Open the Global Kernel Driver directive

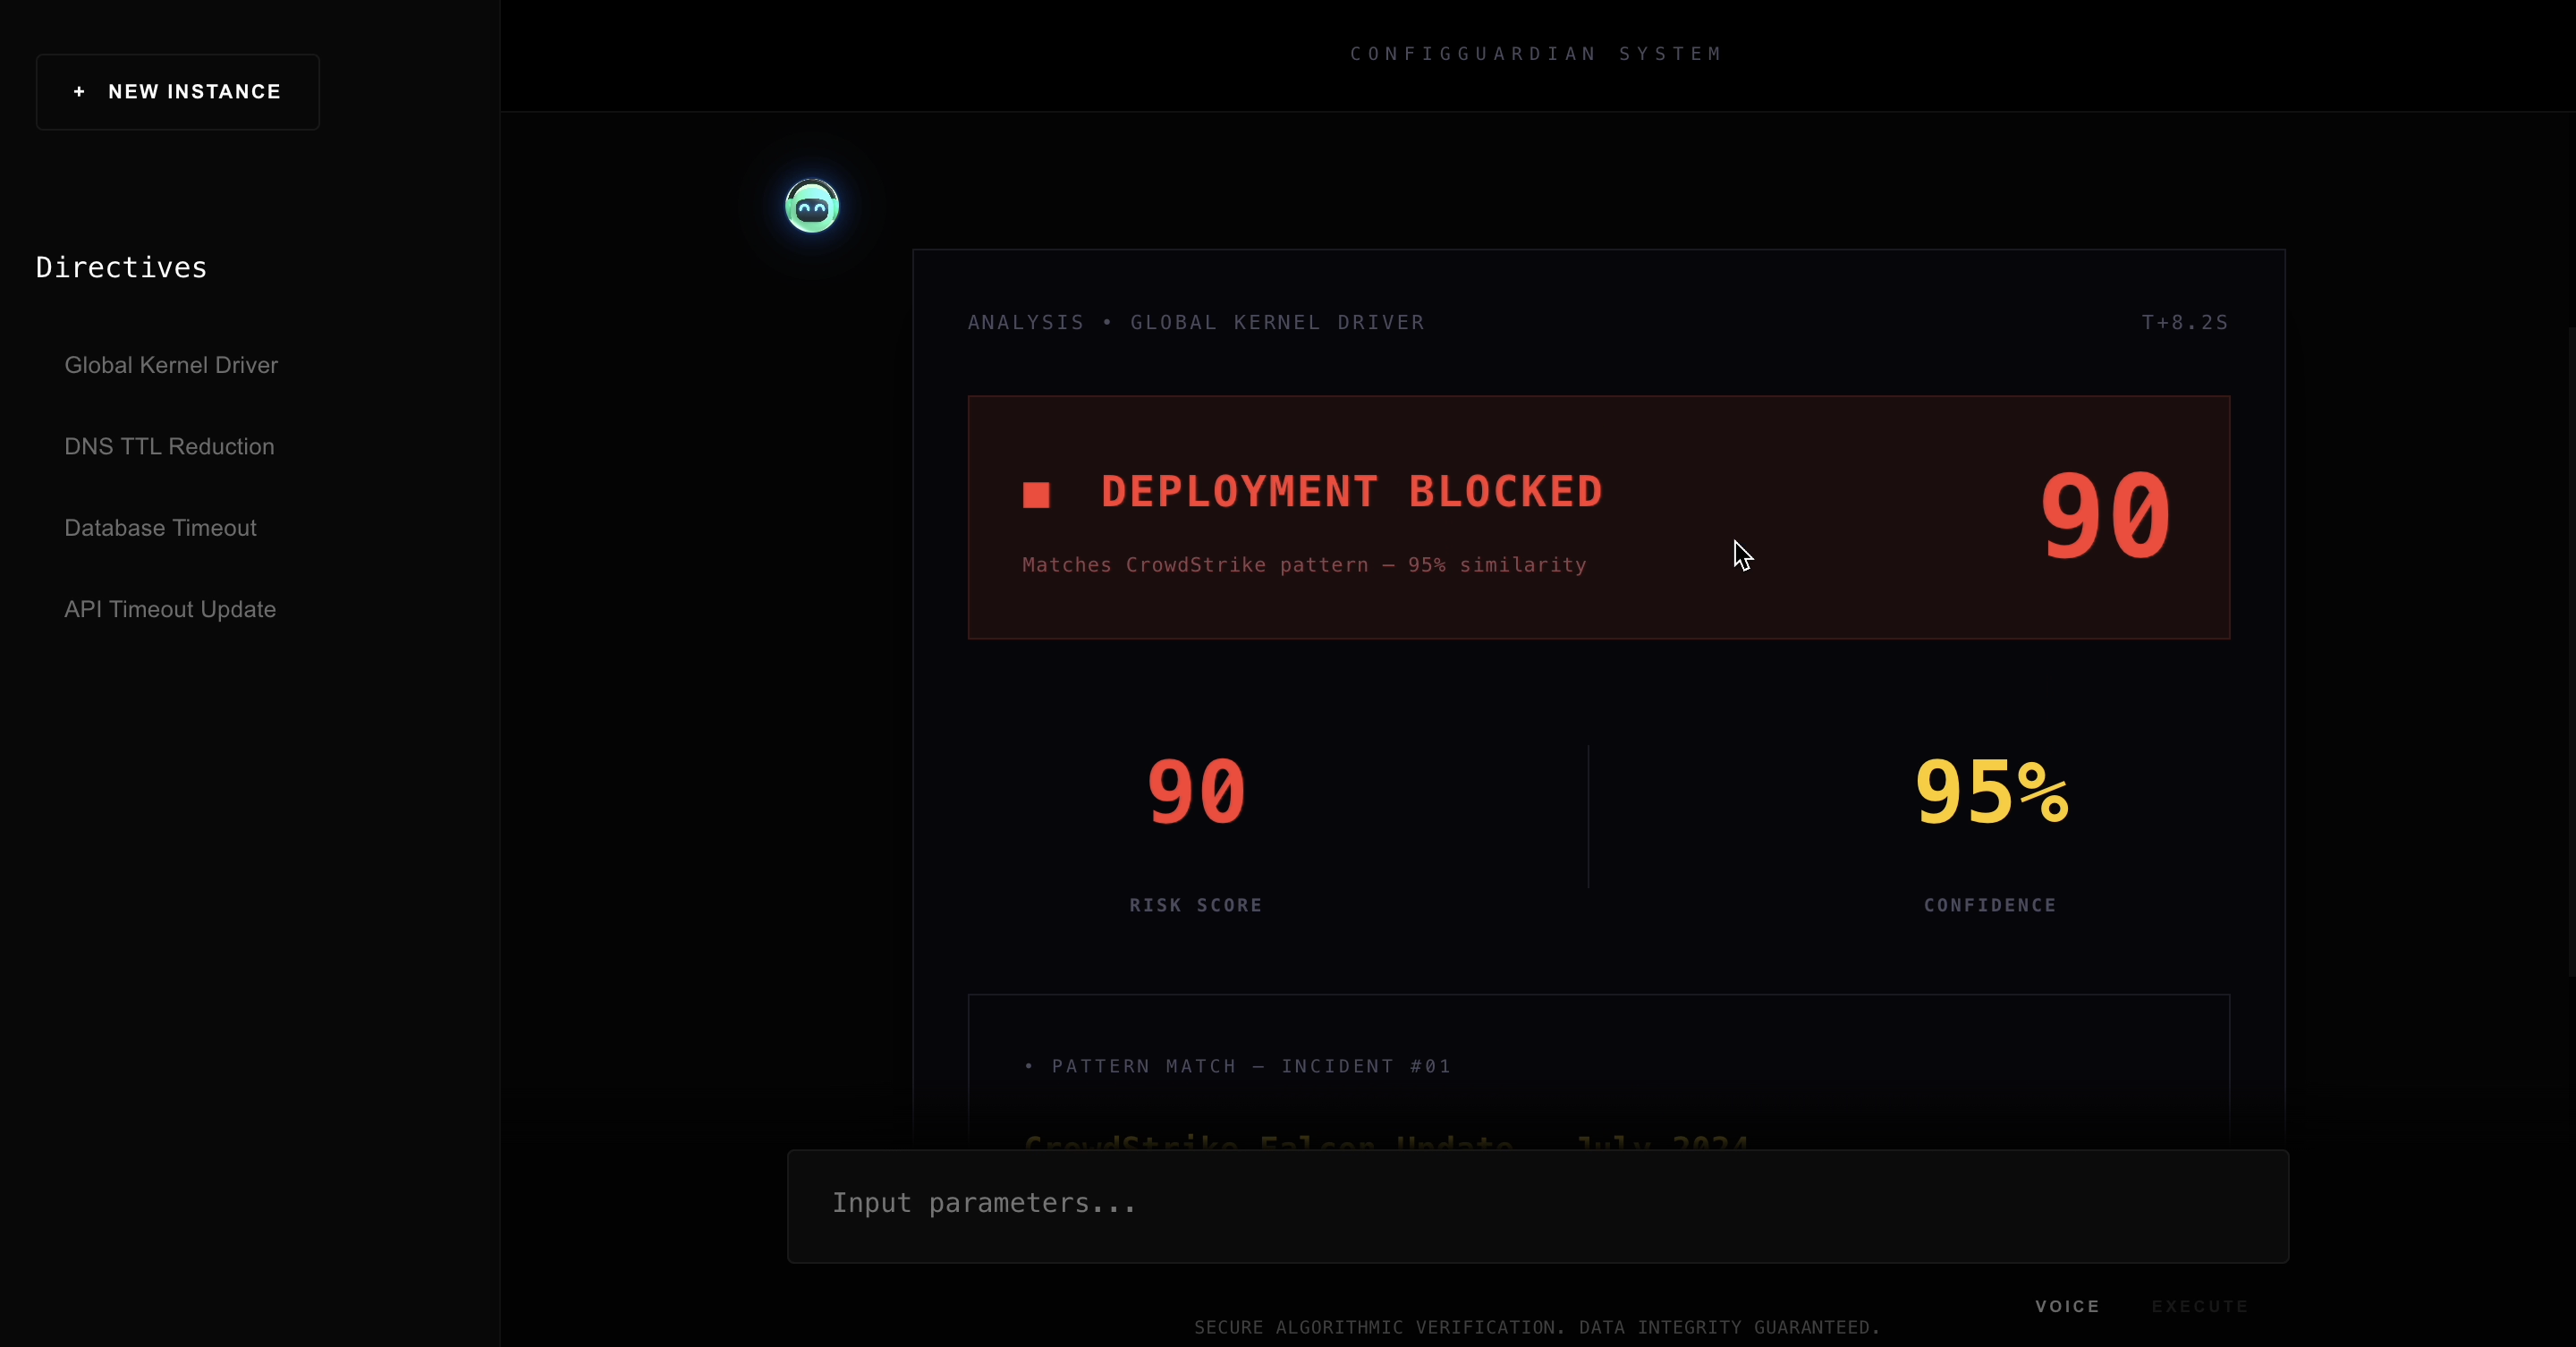(171, 365)
